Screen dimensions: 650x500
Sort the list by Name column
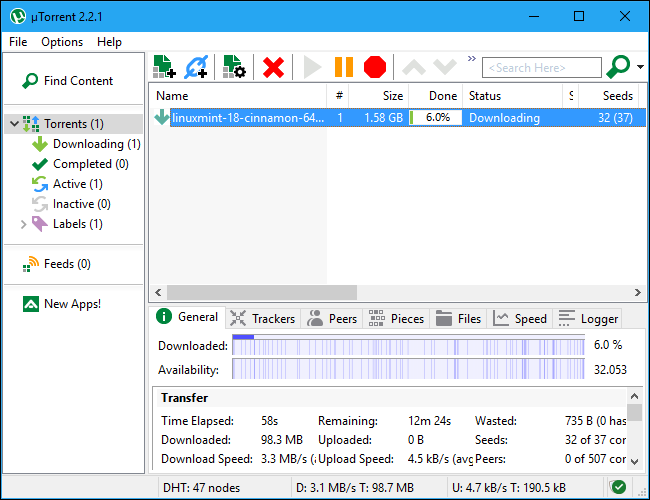238,96
